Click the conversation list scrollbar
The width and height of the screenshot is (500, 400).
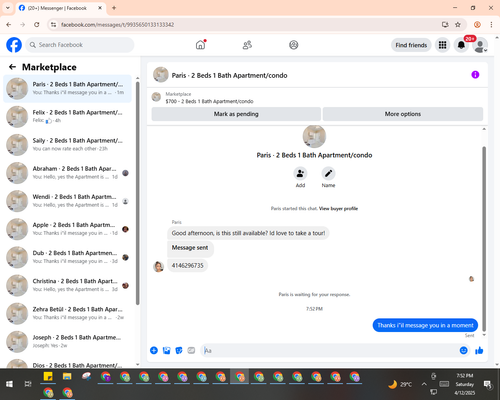(138, 193)
